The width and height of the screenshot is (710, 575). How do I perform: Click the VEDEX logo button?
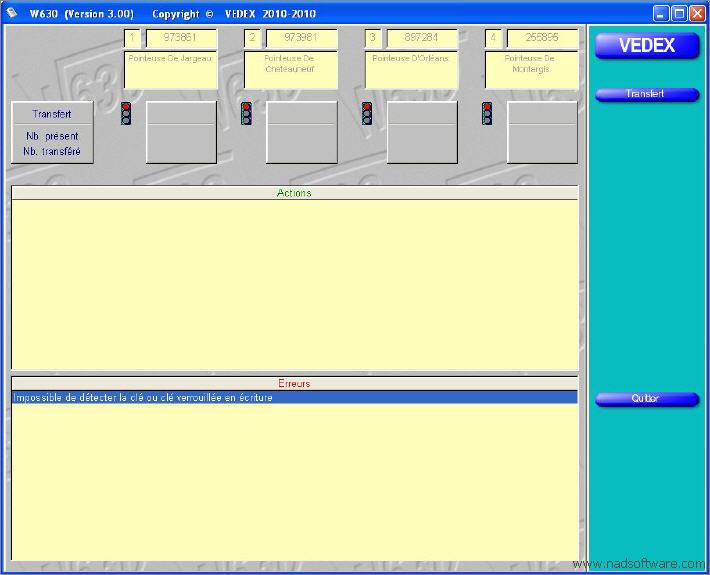coord(647,45)
